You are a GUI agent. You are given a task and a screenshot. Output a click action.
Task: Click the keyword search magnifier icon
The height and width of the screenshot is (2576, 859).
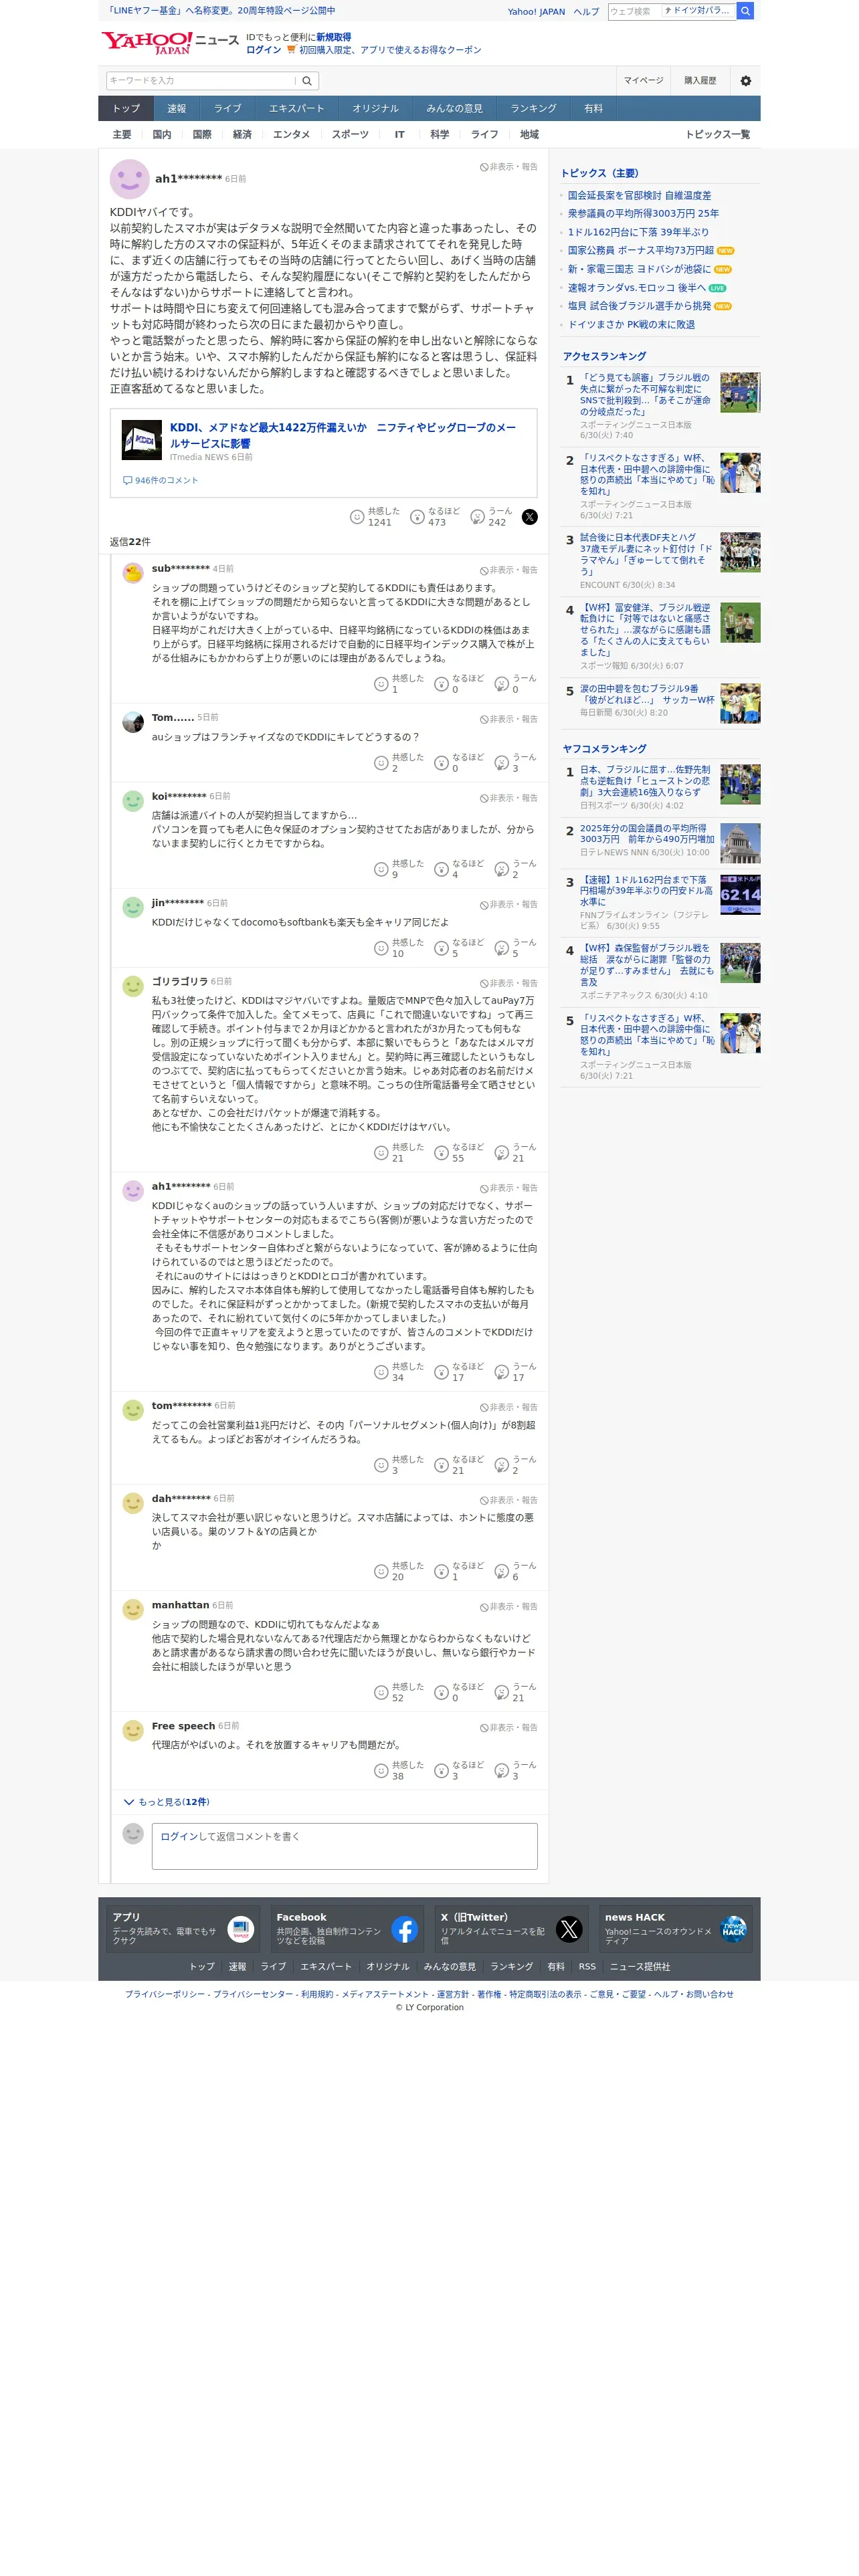[307, 81]
